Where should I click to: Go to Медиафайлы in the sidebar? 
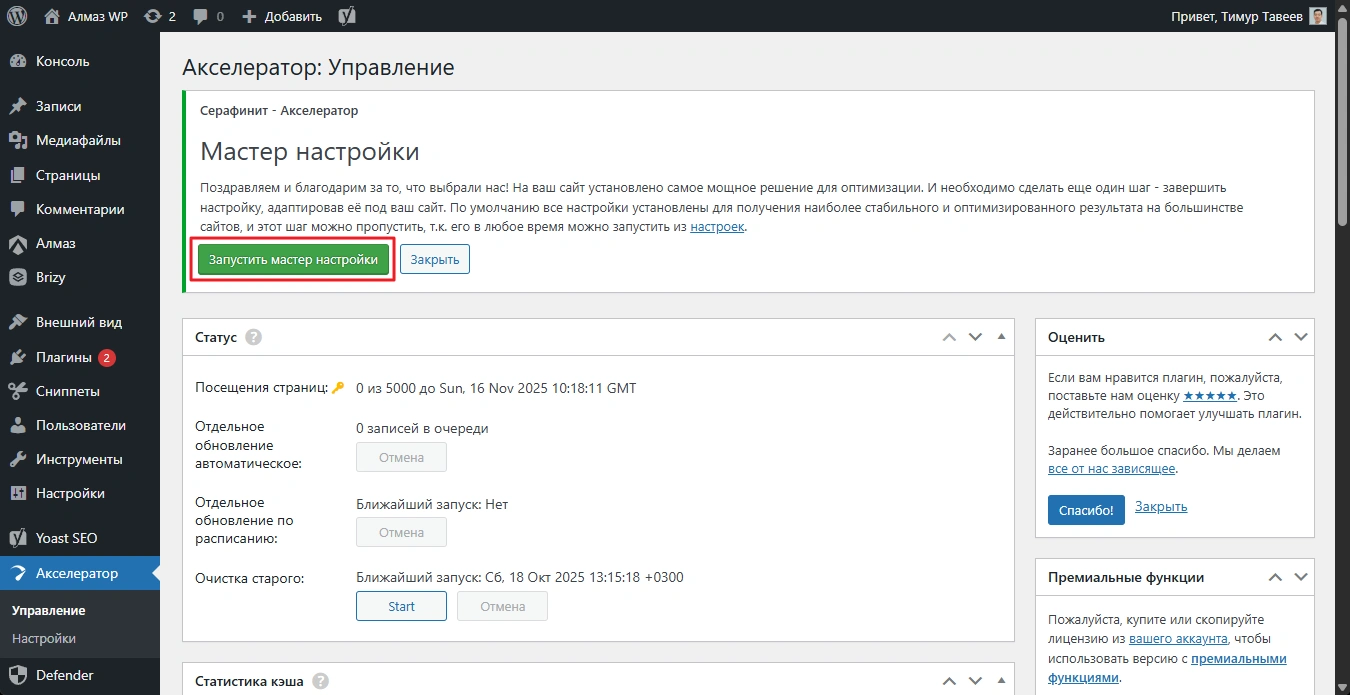(78, 140)
